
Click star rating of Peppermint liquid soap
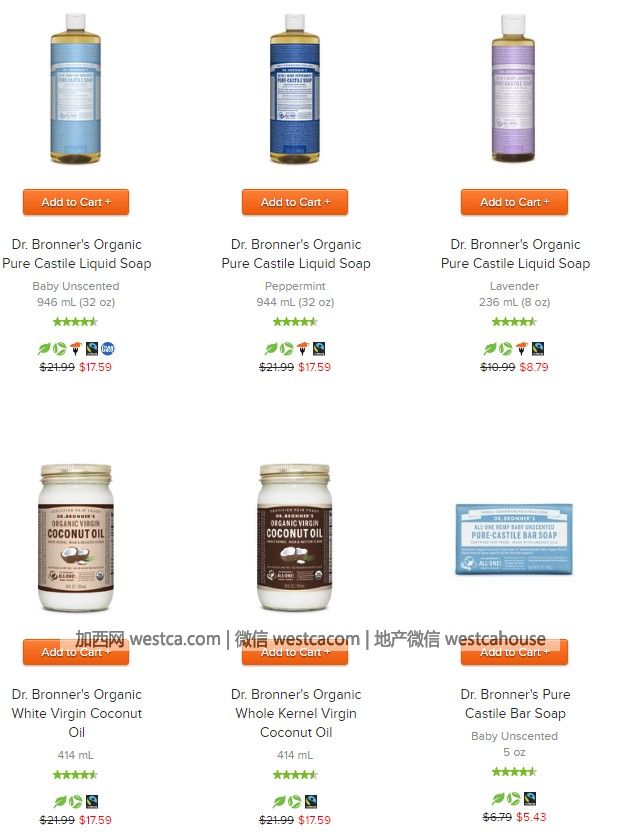tap(295, 321)
